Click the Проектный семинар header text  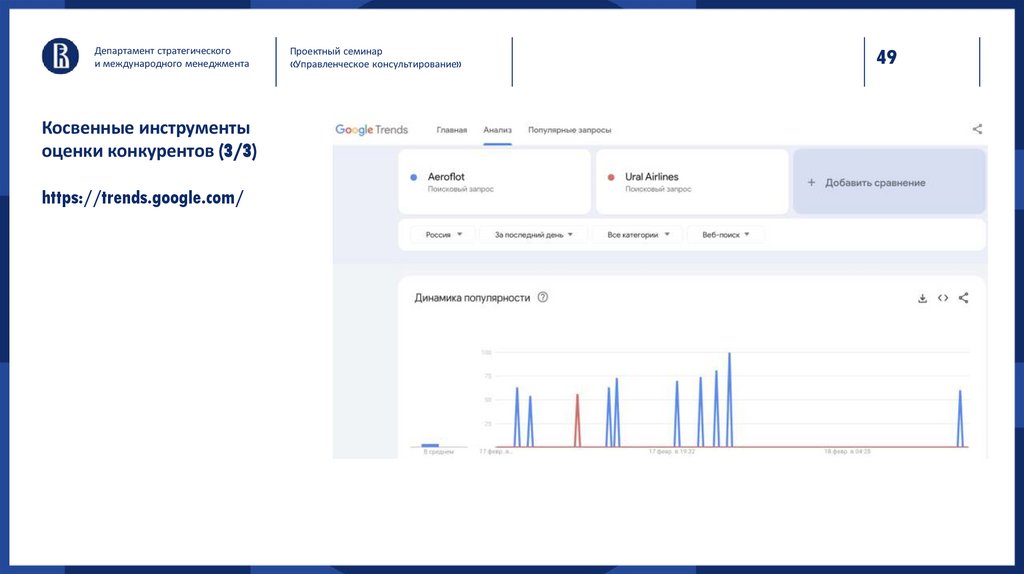(x=336, y=51)
